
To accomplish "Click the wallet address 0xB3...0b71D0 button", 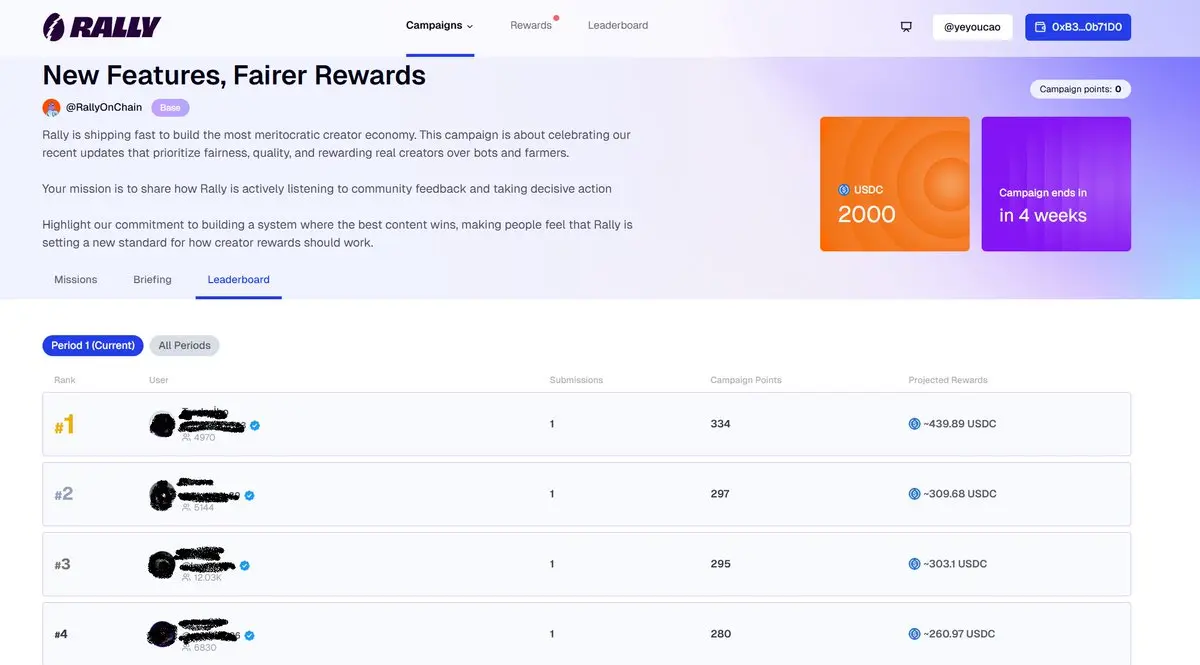I will [x=1078, y=27].
